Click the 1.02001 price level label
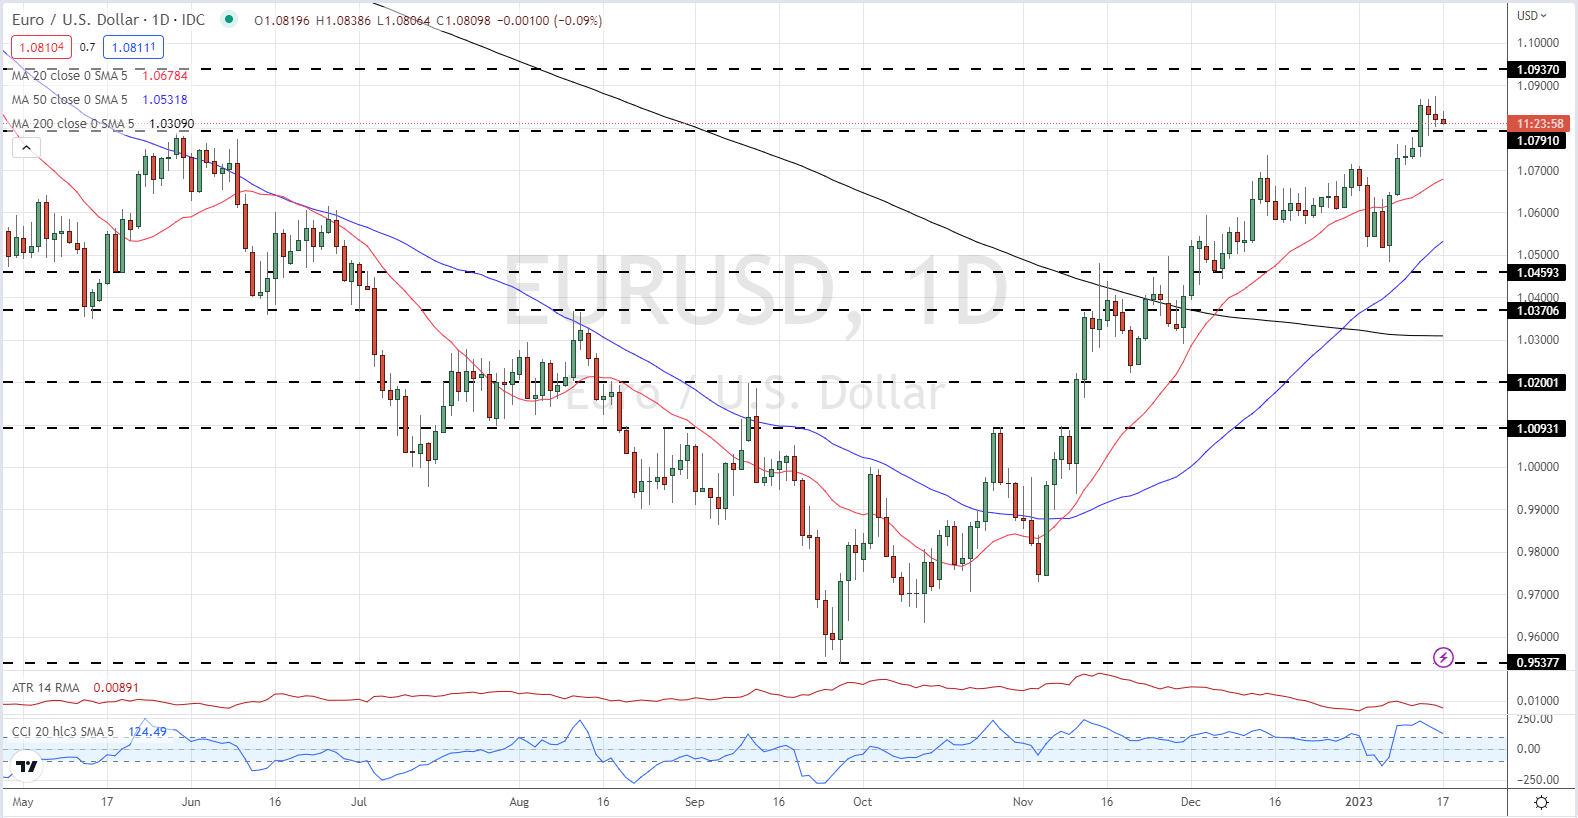This screenshot has width=1578, height=818. (x=1538, y=383)
